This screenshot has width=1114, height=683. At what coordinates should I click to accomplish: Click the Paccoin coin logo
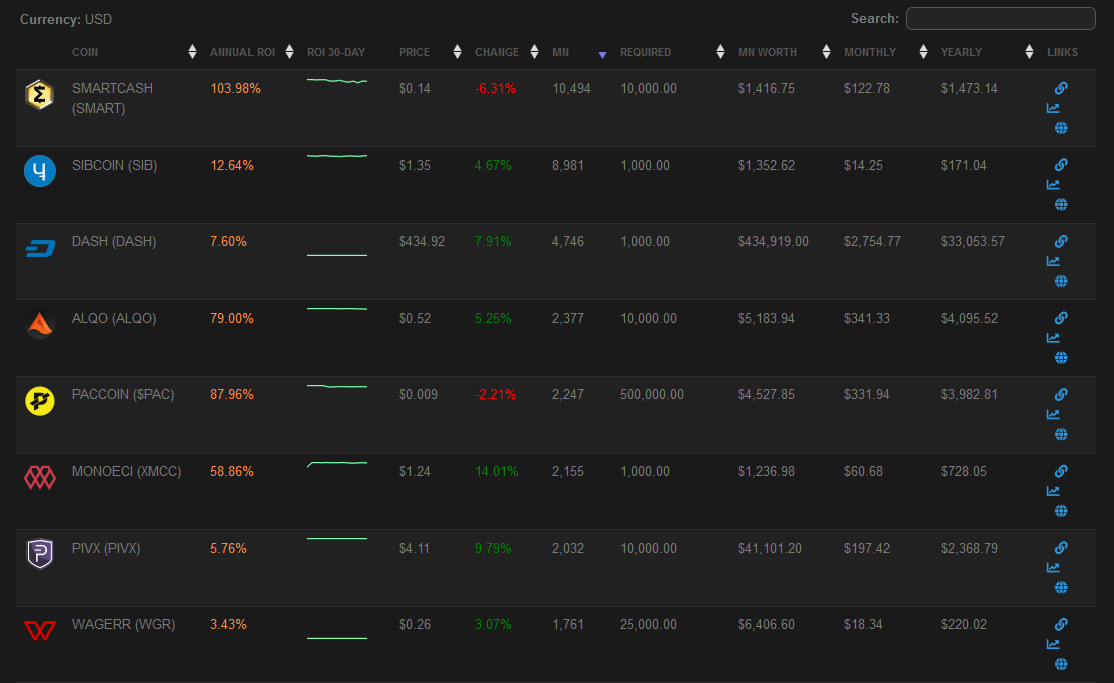point(40,401)
